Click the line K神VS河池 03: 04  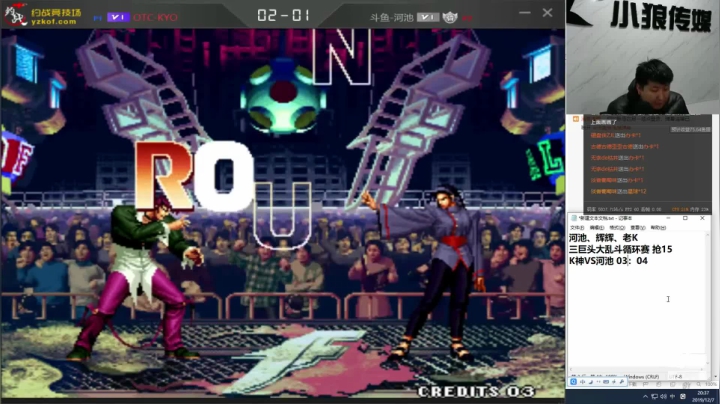pyautogui.click(x=608, y=261)
